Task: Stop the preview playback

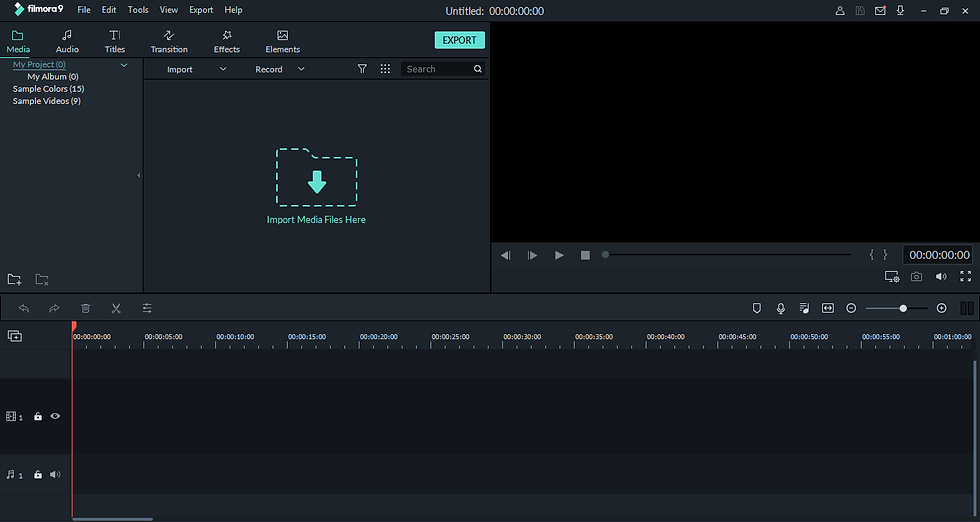Action: [585, 255]
